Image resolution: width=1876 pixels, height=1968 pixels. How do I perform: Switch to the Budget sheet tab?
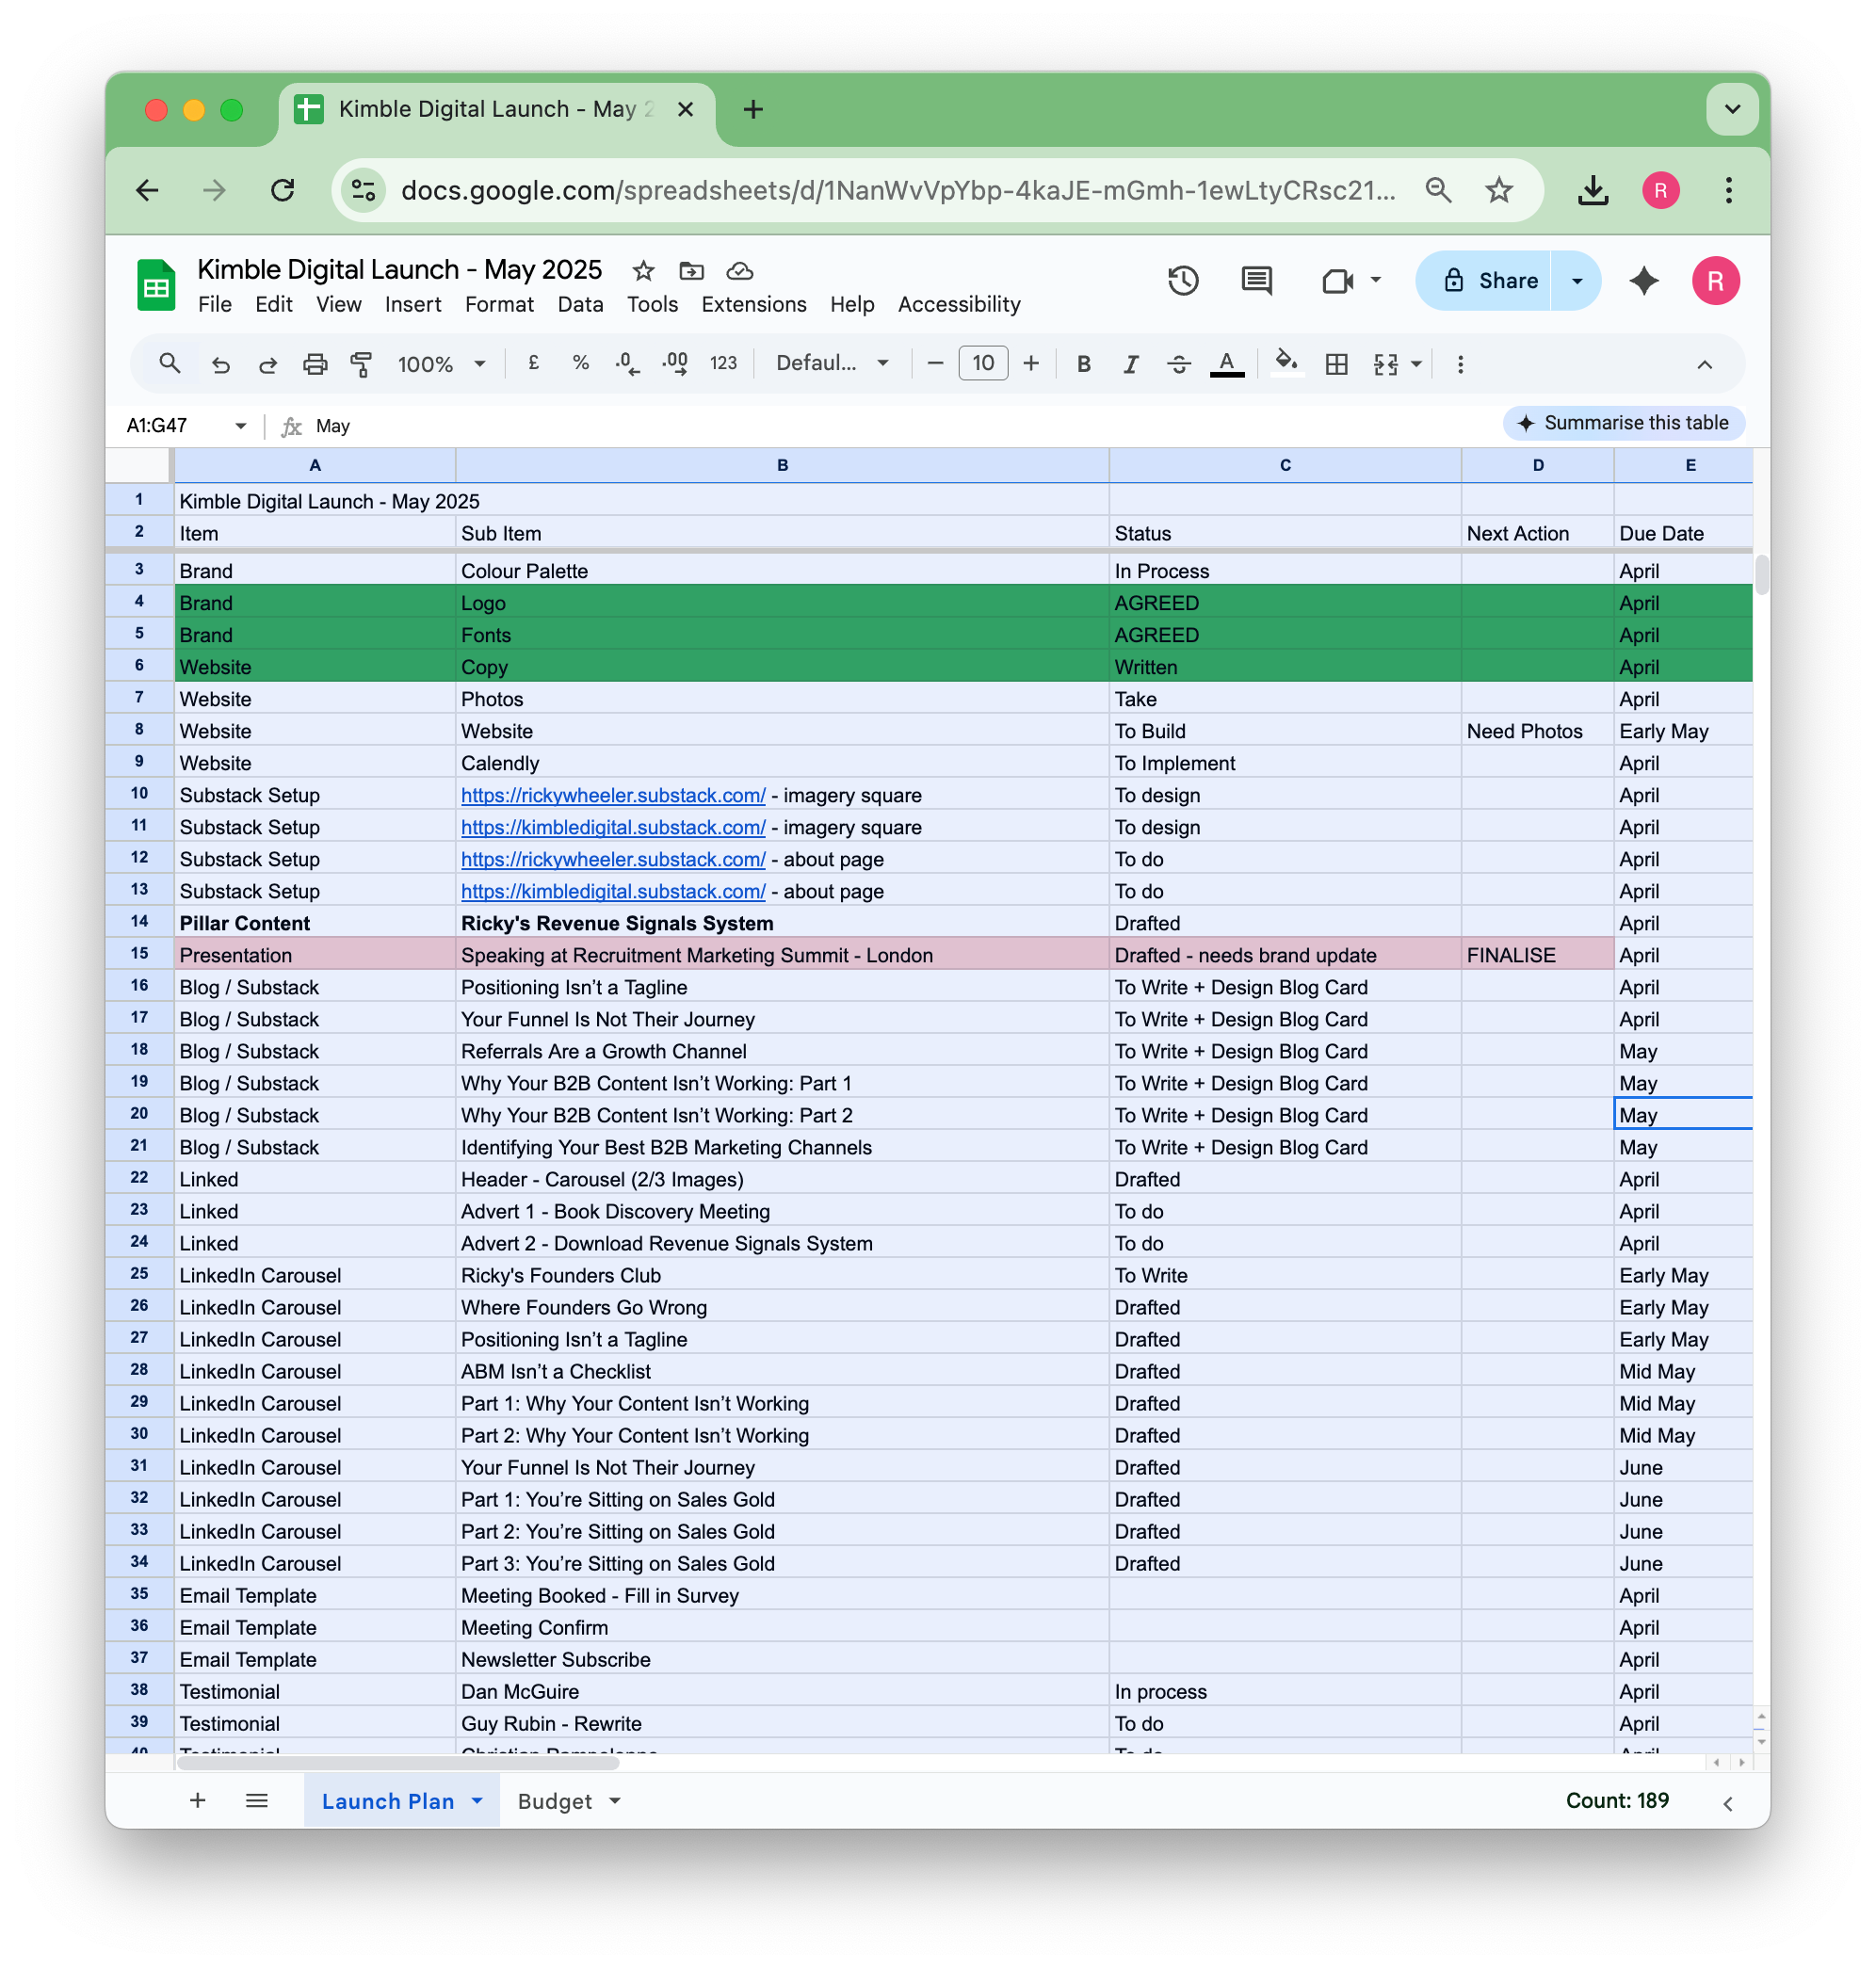(555, 1801)
